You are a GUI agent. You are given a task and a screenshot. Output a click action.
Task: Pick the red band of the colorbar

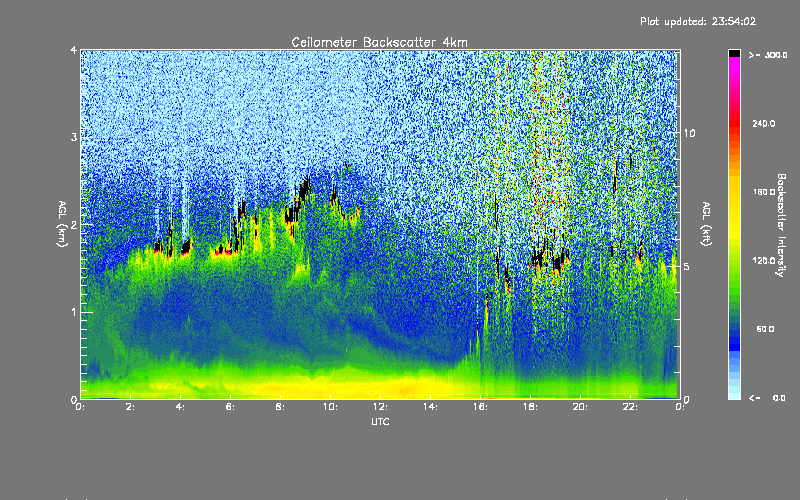tap(734, 122)
